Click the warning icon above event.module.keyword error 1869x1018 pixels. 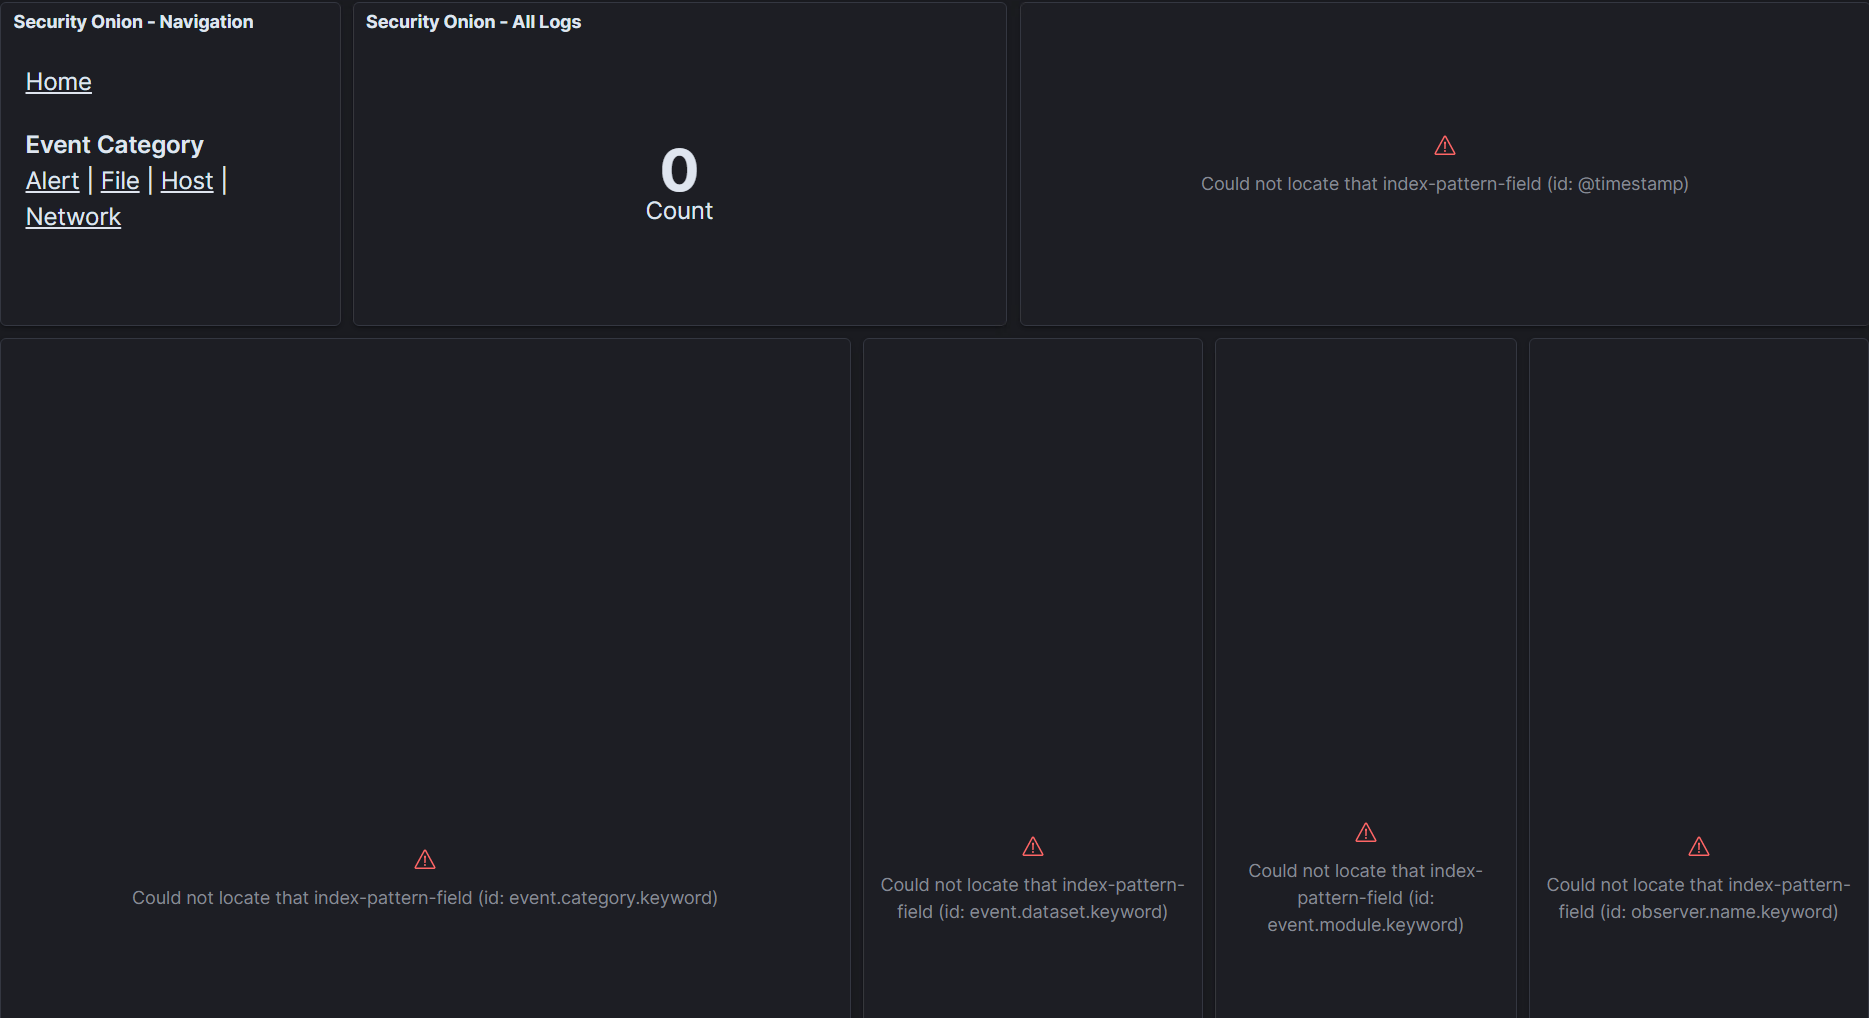[x=1366, y=833]
